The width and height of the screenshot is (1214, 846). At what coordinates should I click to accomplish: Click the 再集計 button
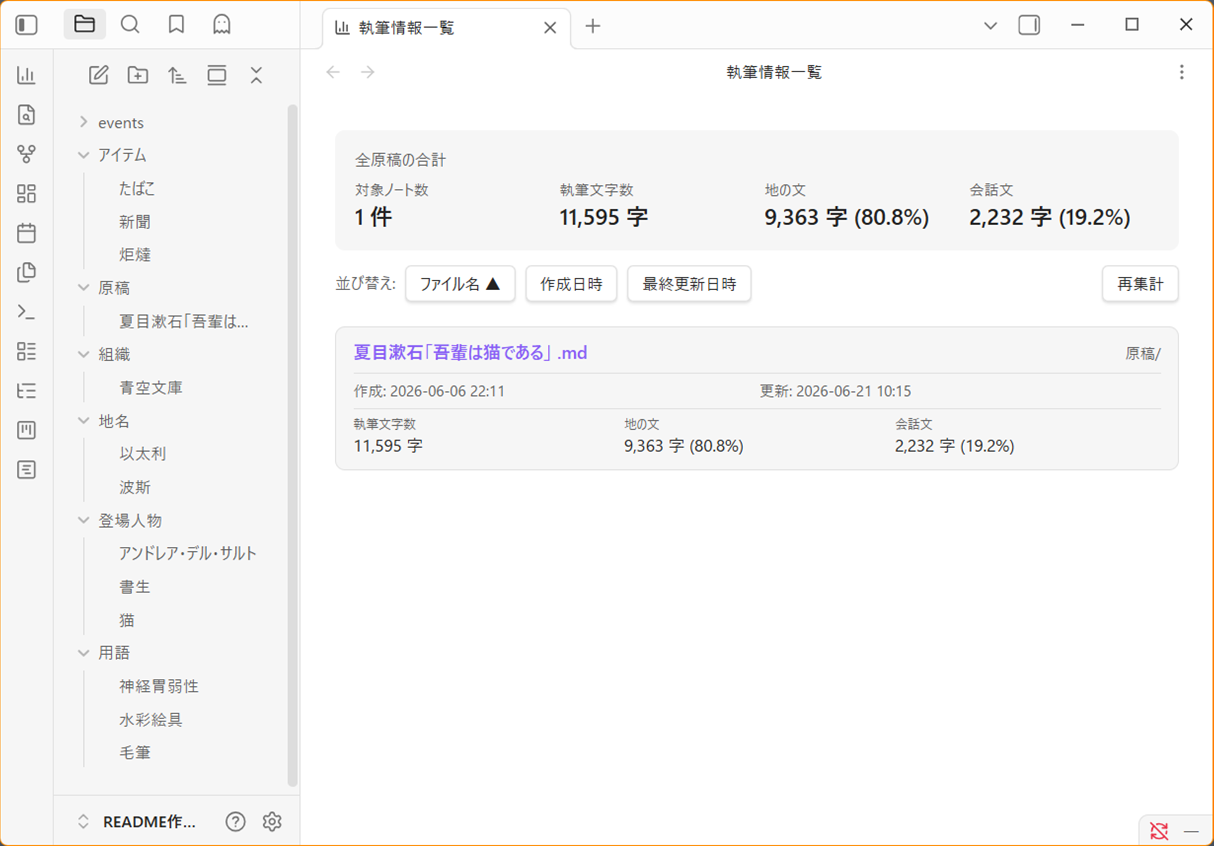pyautogui.click(x=1140, y=284)
